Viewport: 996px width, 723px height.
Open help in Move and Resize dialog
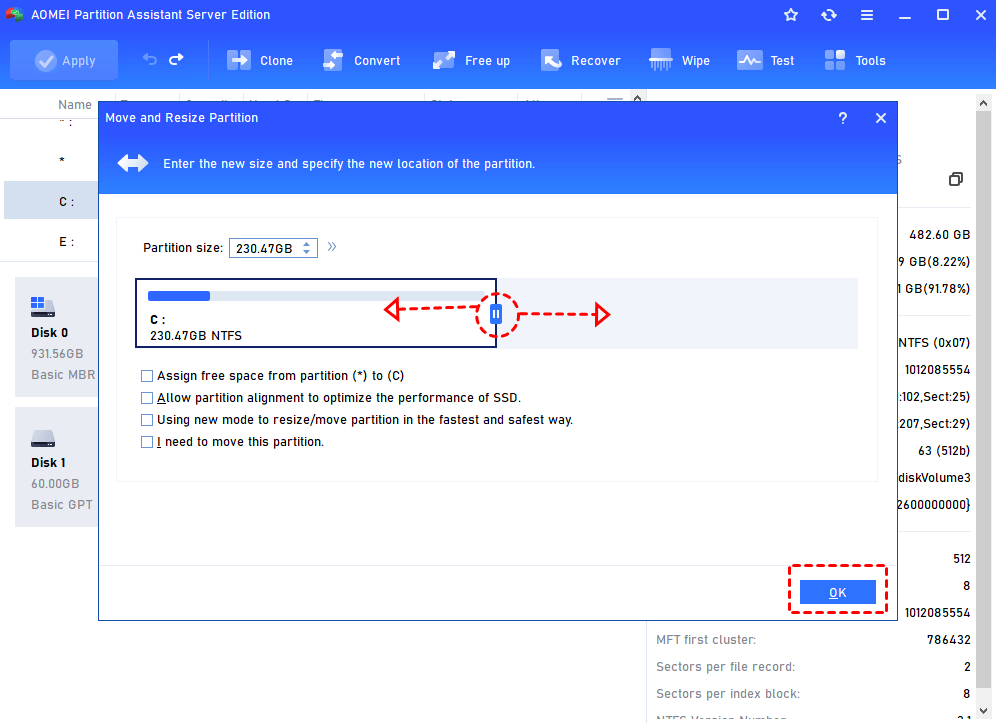click(x=843, y=118)
